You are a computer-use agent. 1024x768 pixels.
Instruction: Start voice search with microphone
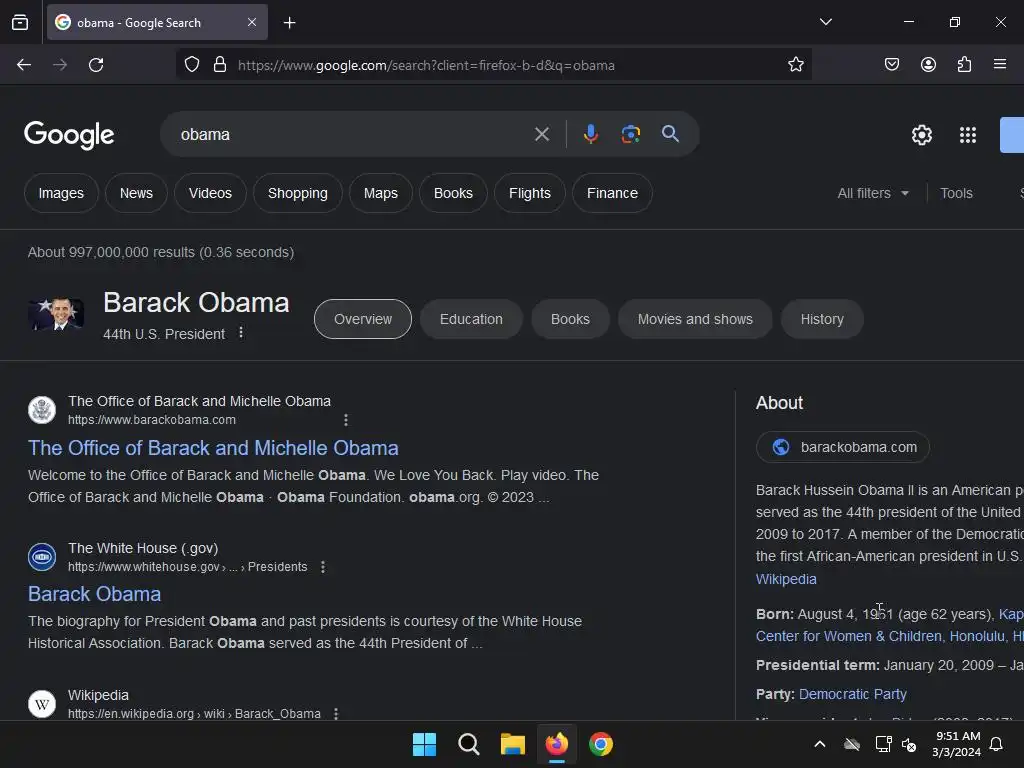[x=590, y=134]
